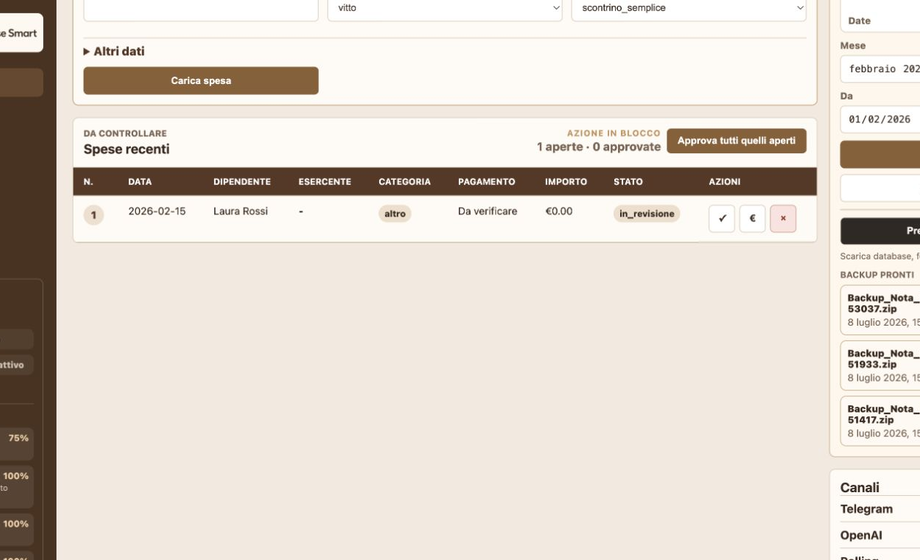Click the 75% progress item in sidebar
The image size is (920, 560).
click(x=16, y=443)
